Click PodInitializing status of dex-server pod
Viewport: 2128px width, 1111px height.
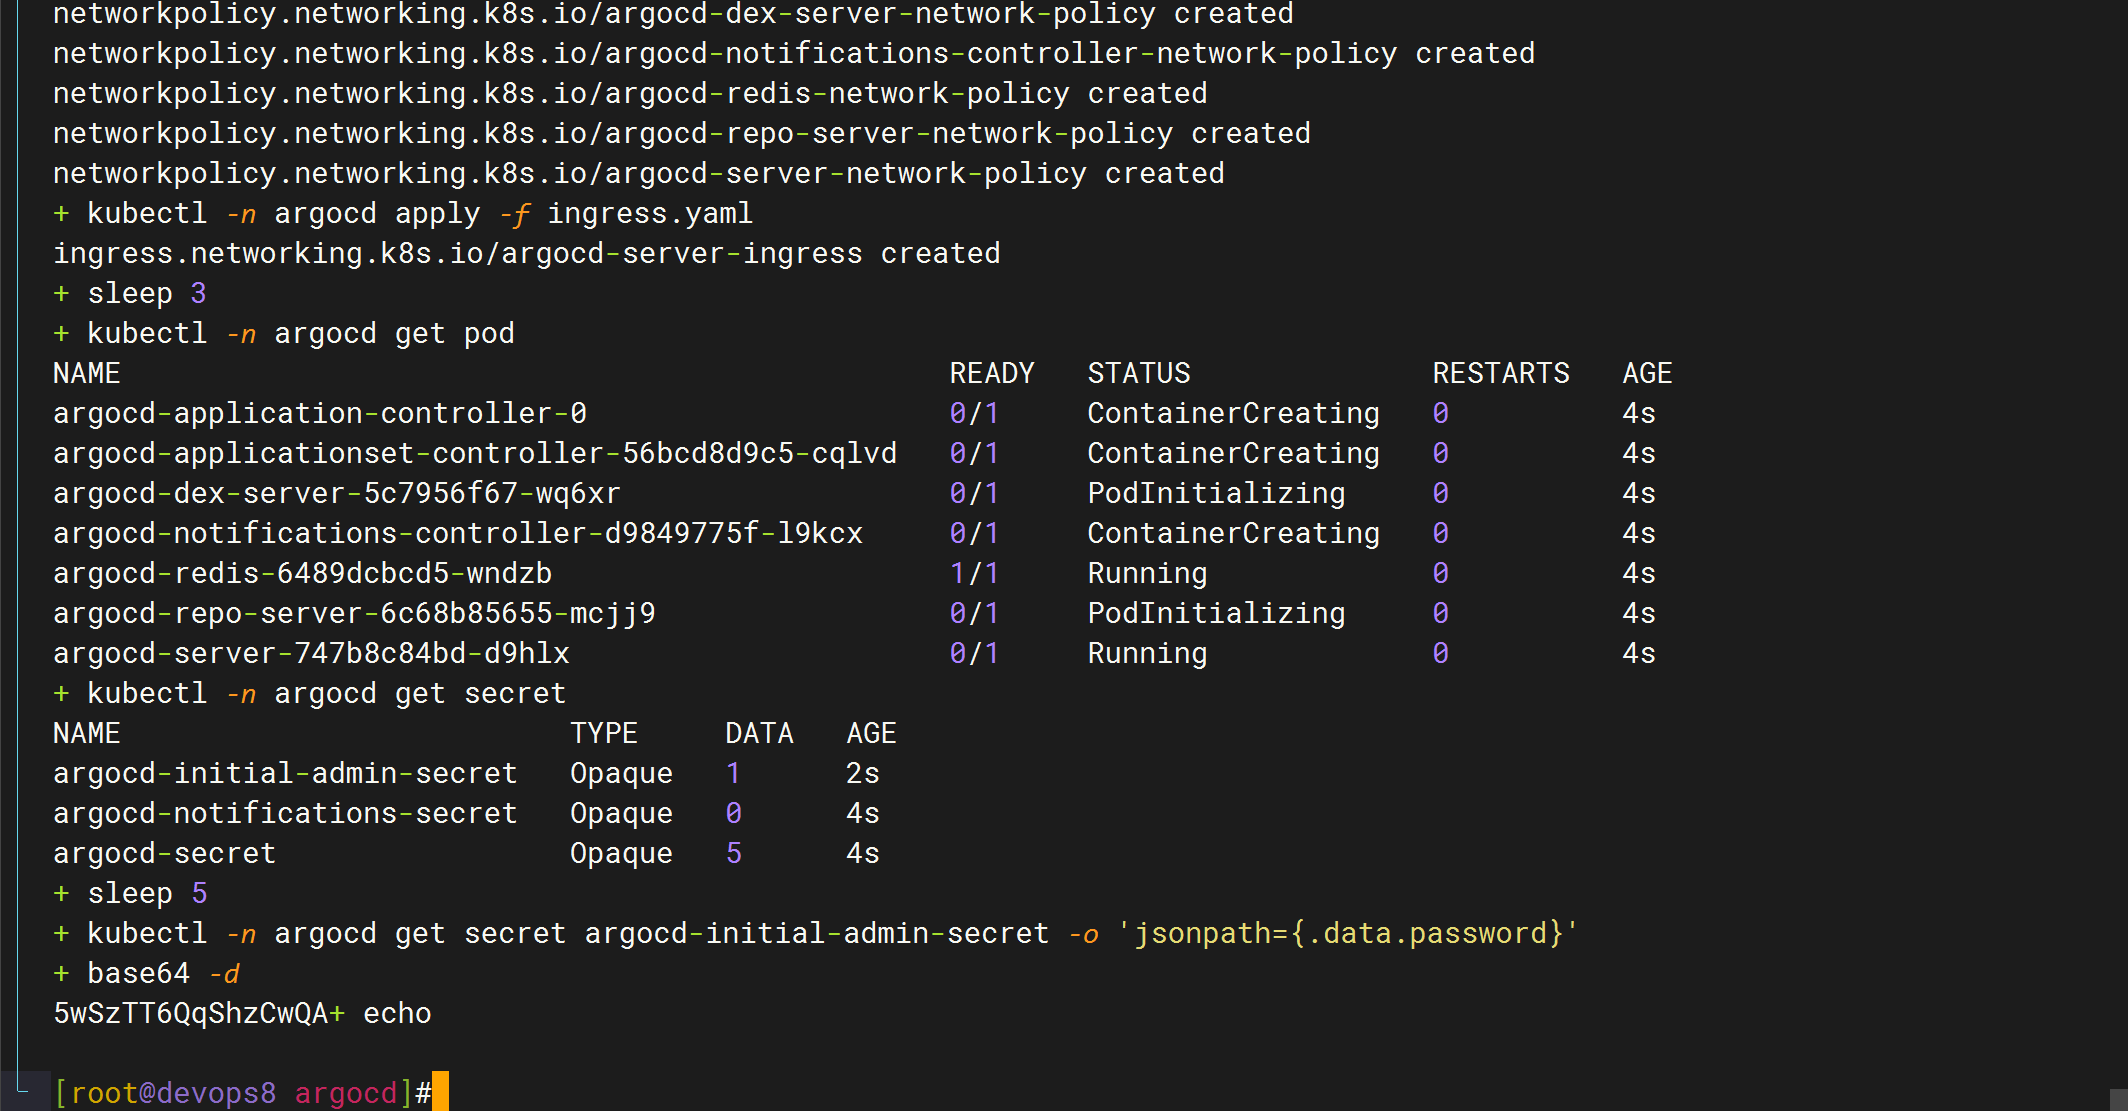(x=1216, y=493)
